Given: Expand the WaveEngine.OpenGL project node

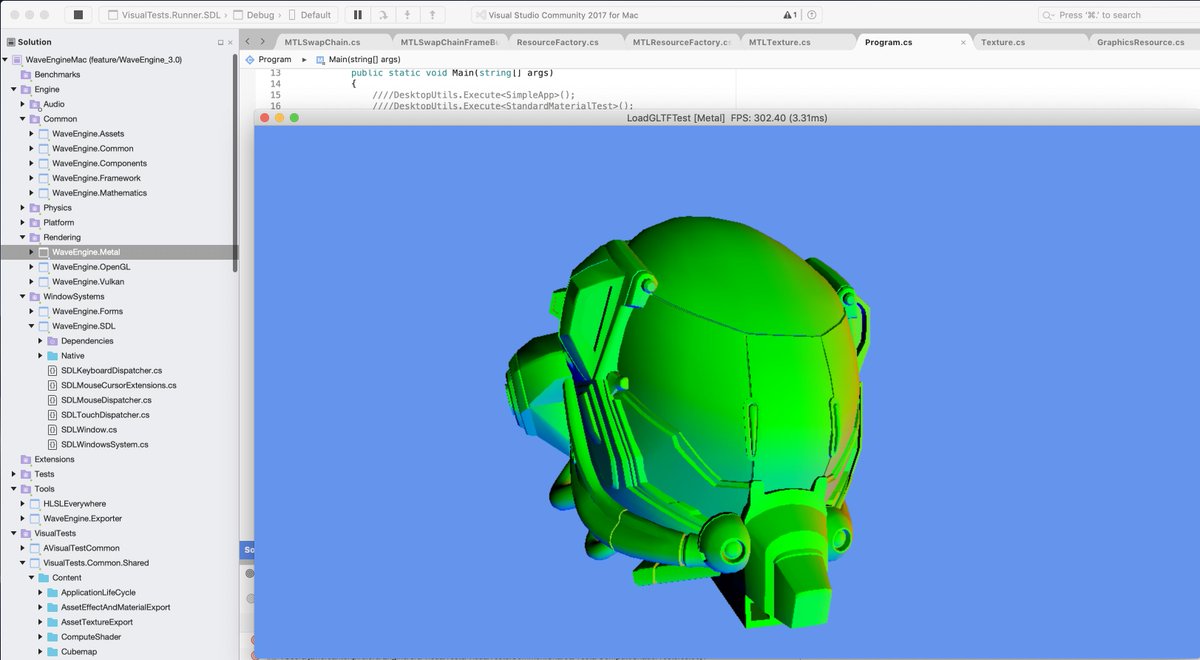Looking at the screenshot, I should click(30, 266).
